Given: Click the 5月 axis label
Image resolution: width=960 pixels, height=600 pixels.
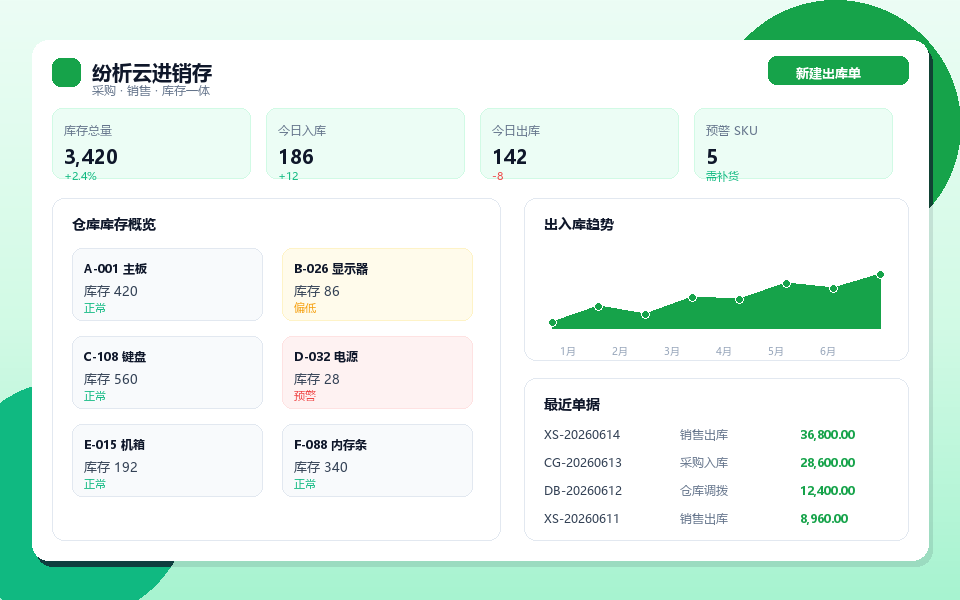Looking at the screenshot, I should coord(776,351).
